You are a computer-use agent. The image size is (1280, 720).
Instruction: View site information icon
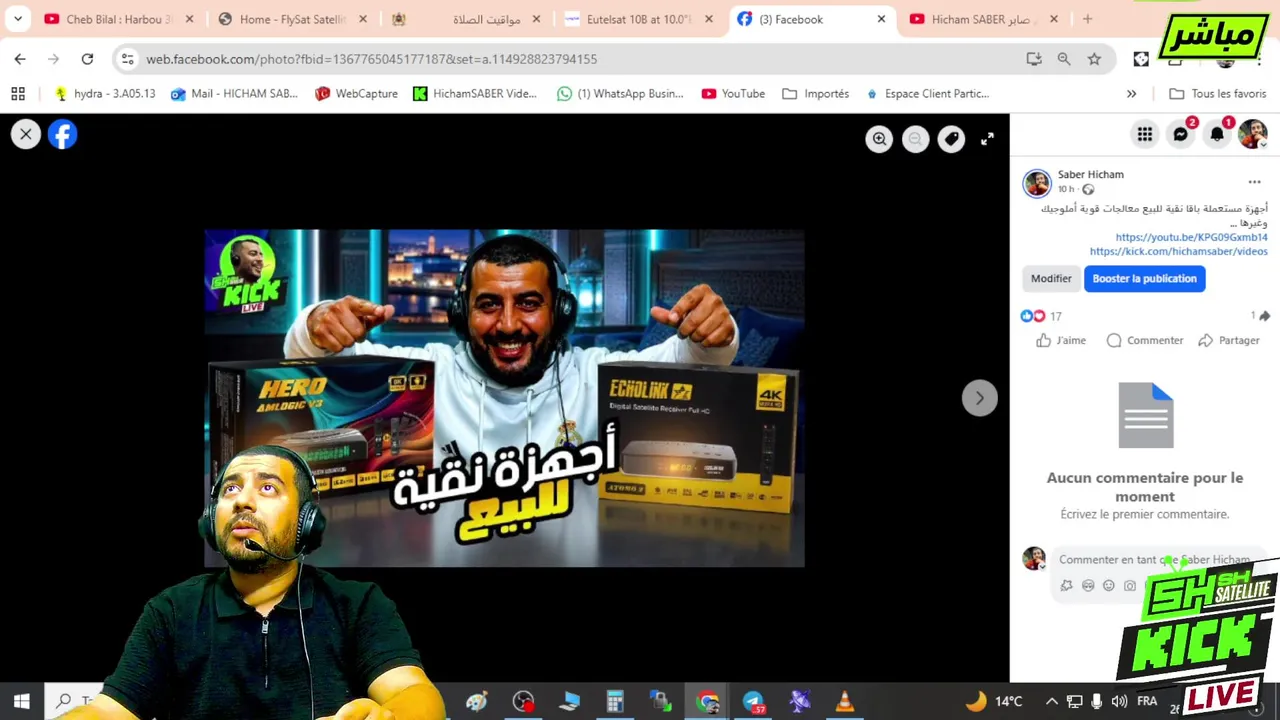[x=127, y=59]
